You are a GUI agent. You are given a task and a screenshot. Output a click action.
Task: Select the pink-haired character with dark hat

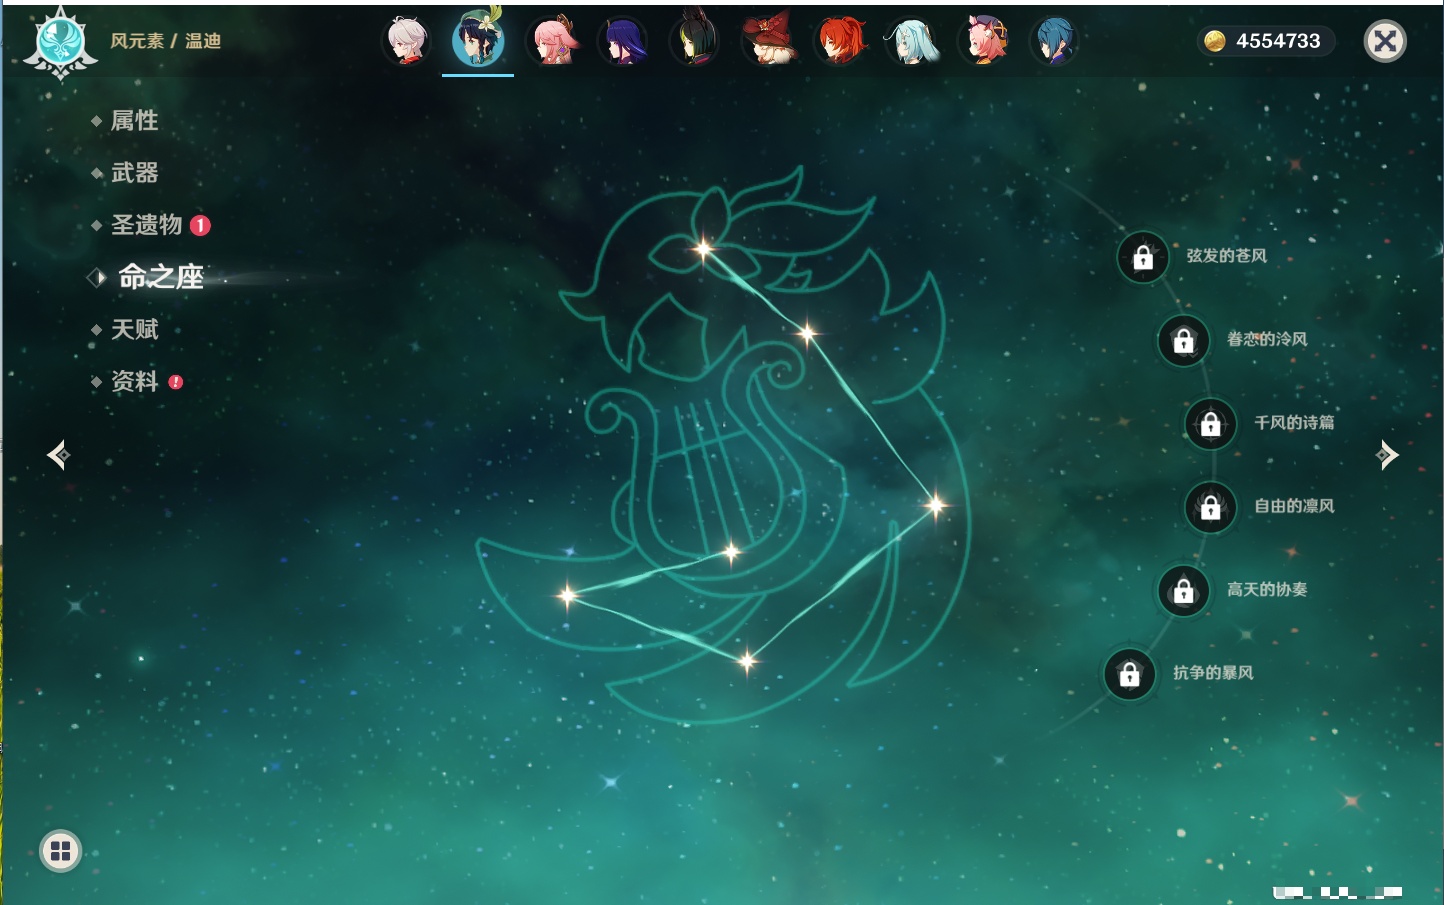[x=985, y=41]
